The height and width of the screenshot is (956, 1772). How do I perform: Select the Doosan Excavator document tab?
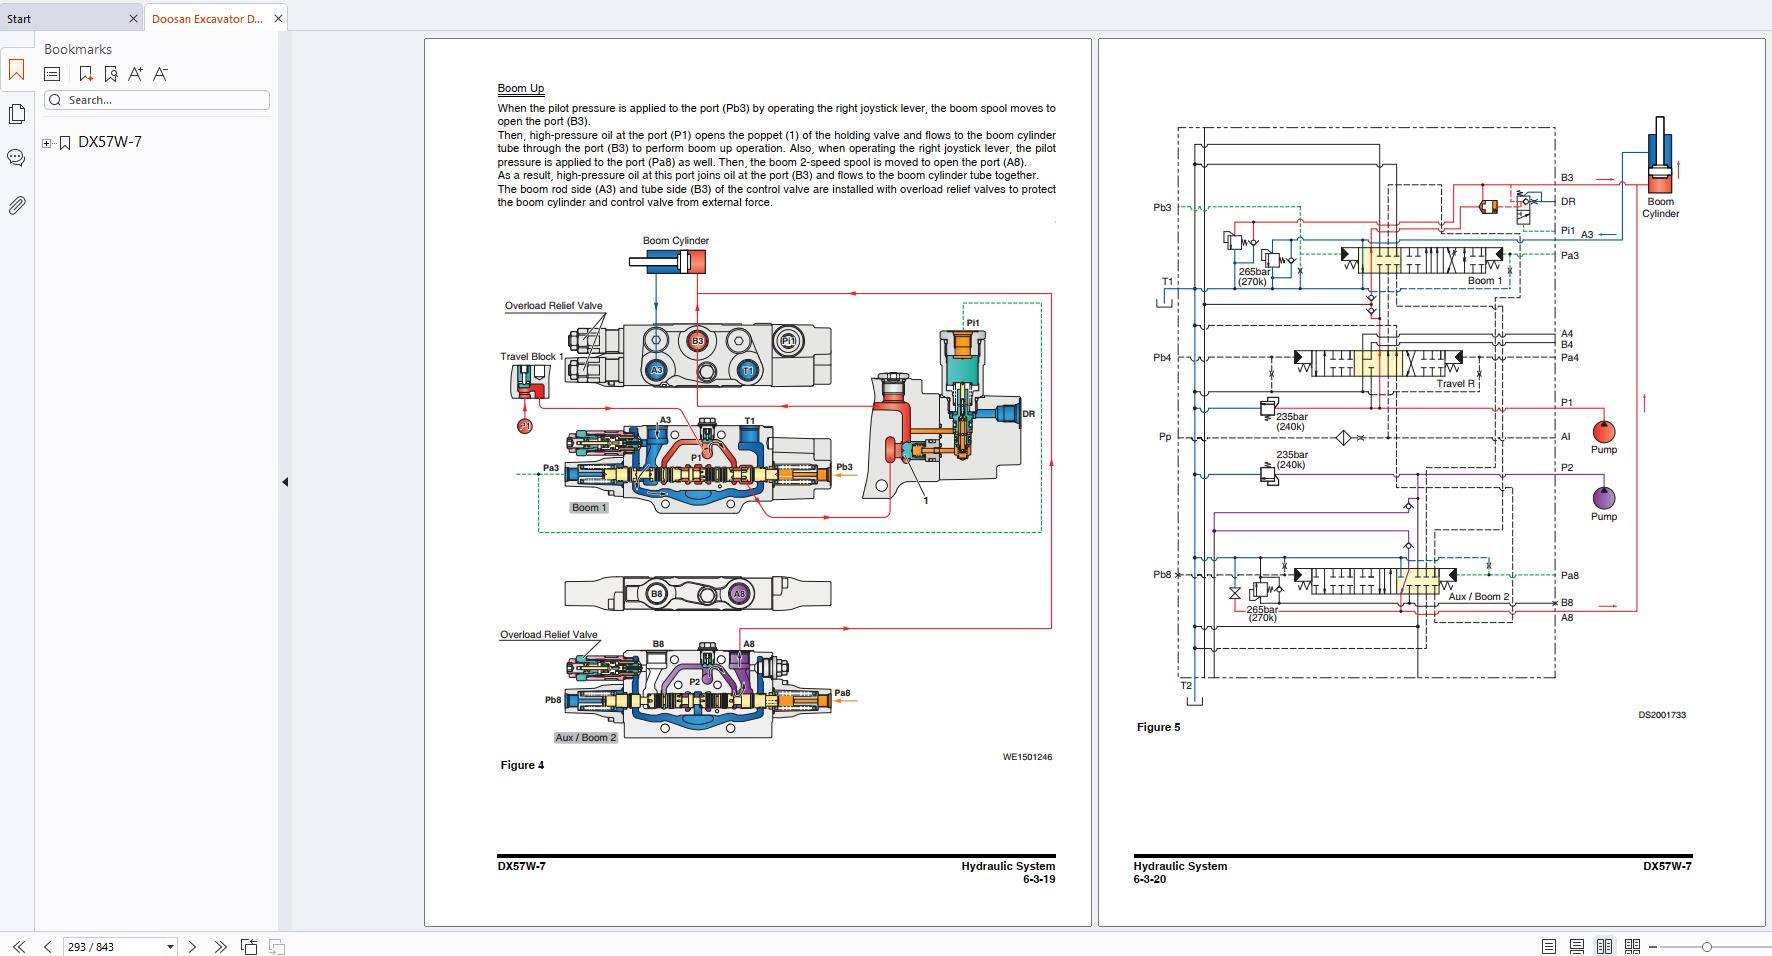[x=207, y=18]
